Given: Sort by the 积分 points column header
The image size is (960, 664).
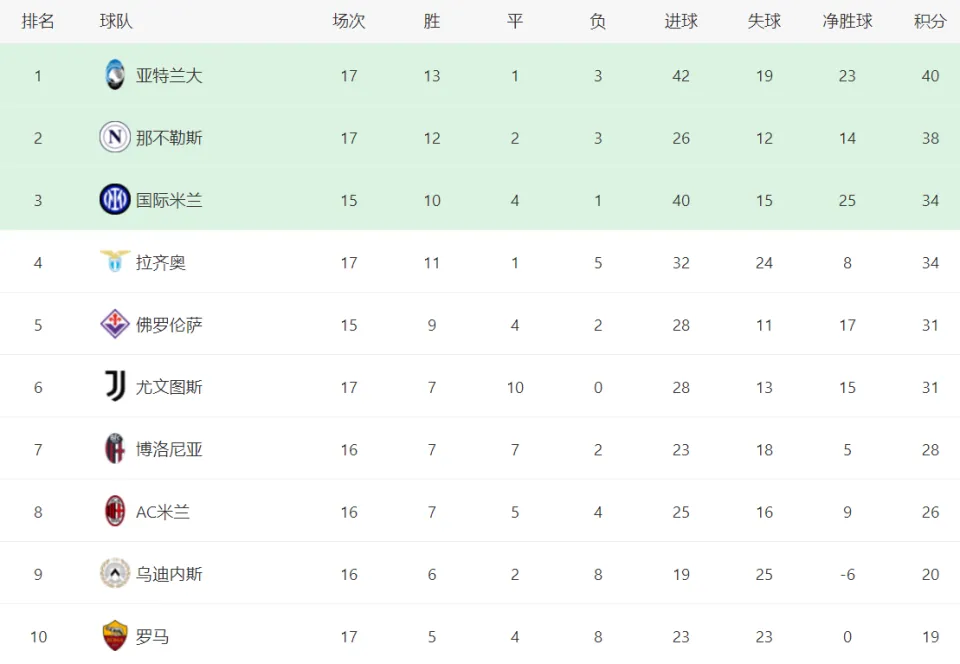Looking at the screenshot, I should click(930, 21).
